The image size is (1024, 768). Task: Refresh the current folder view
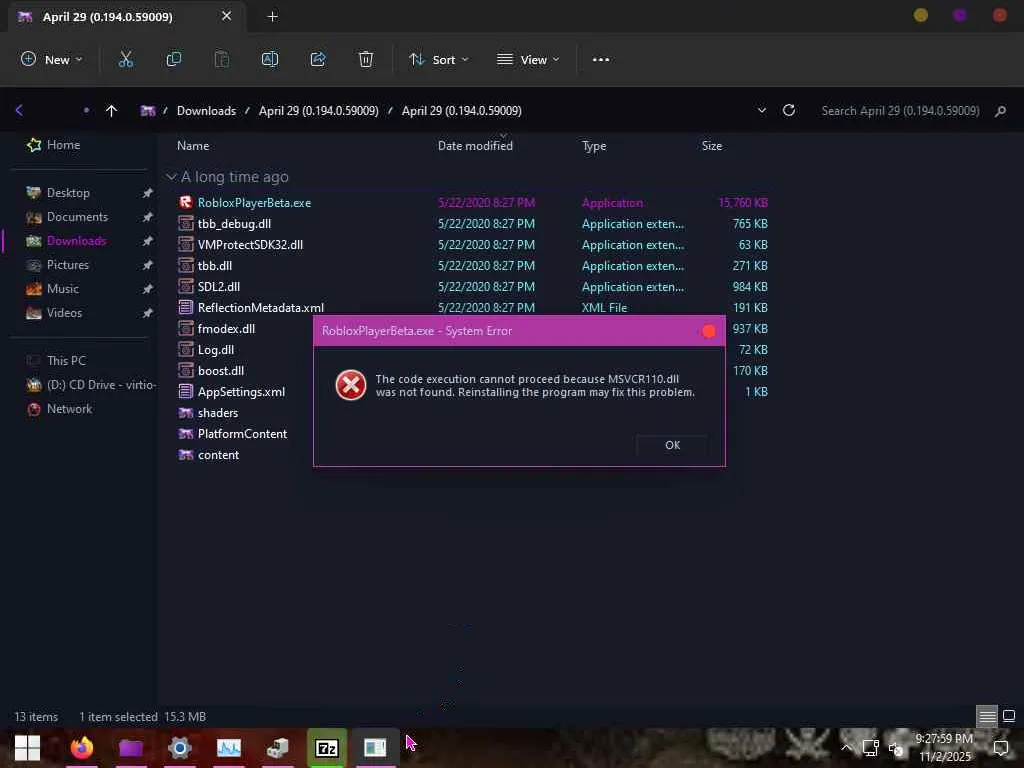(x=789, y=110)
